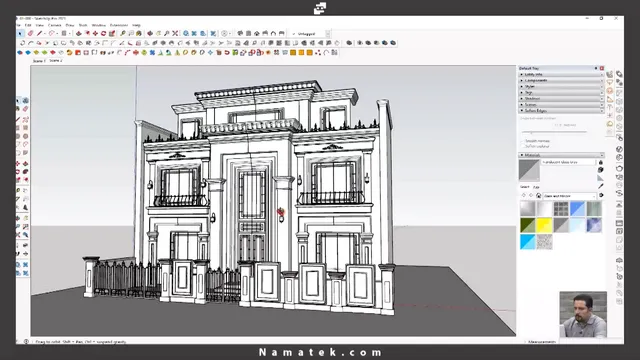Viewport: 640px width, 360px height.
Task: Switch to the Scene 2 tab
Action: (56, 60)
